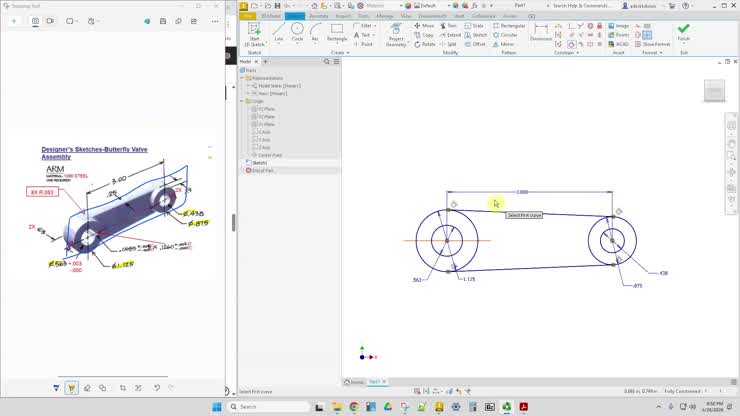The width and height of the screenshot is (740, 416).
Task: Select the Dimension tool
Action: point(541,32)
